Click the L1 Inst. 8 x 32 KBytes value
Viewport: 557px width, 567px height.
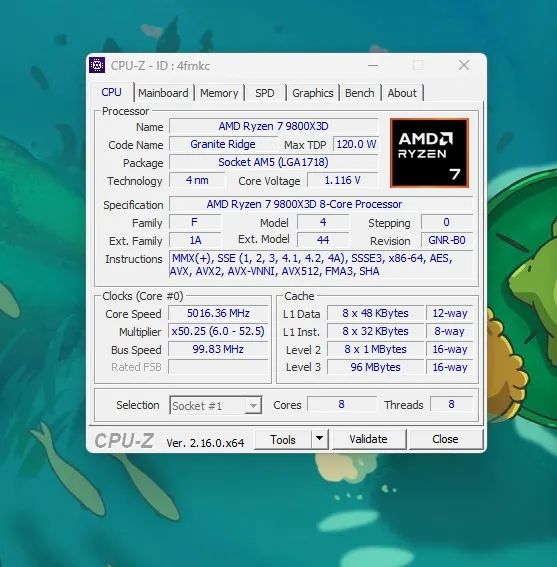(375, 331)
